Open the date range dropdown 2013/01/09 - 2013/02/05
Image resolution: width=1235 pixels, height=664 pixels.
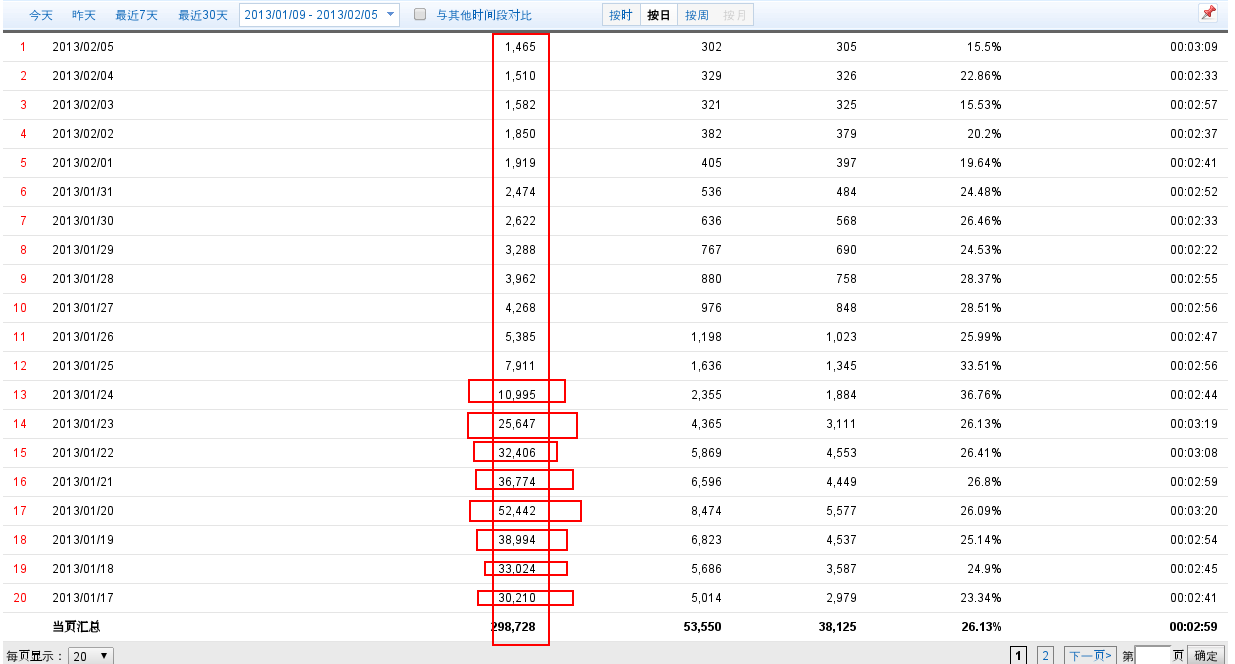click(x=319, y=15)
